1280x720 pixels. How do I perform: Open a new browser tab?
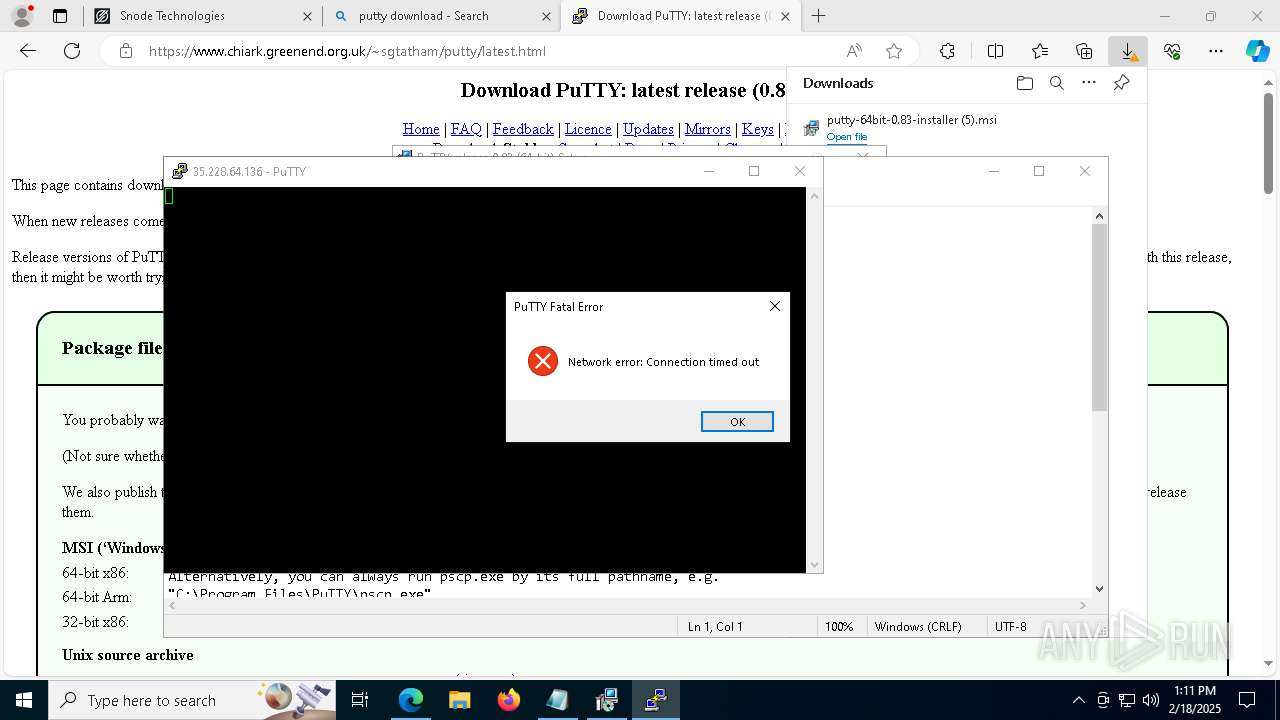point(819,16)
